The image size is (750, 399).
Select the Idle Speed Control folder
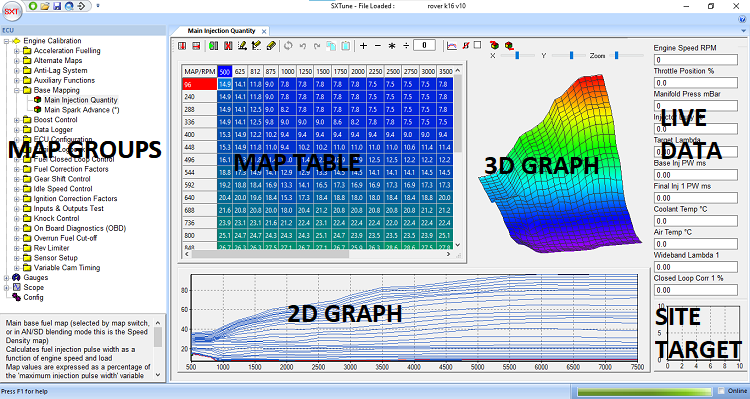coord(63,188)
